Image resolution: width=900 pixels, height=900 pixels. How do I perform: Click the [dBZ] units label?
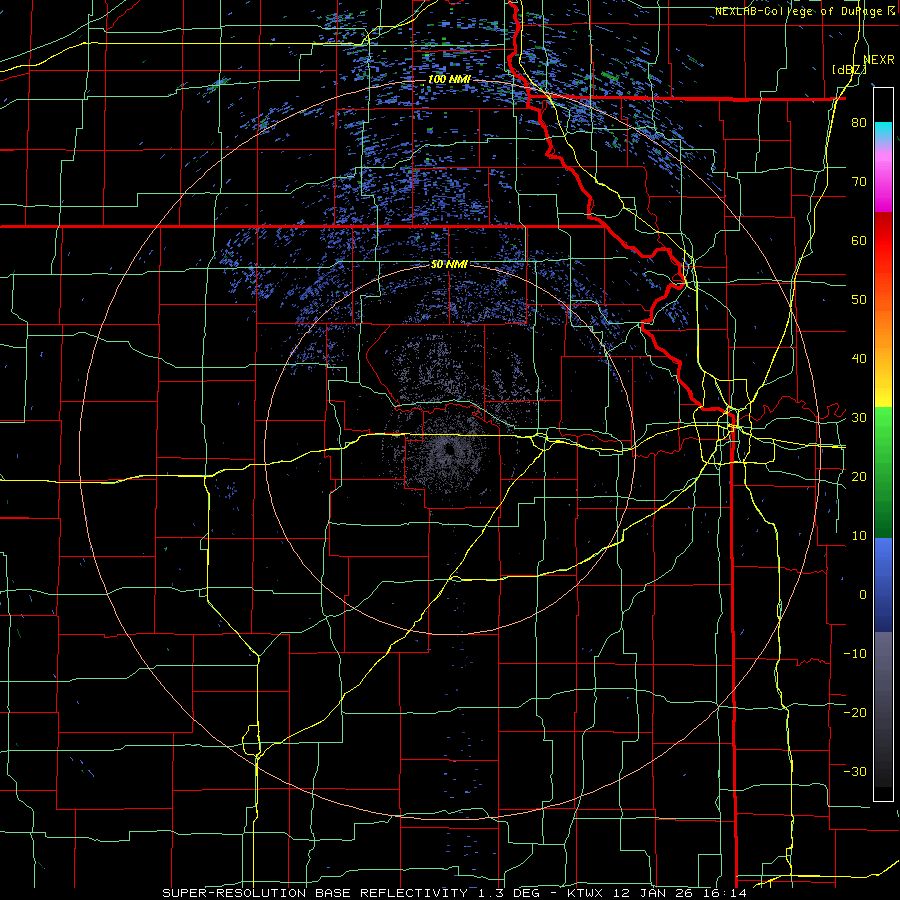pos(849,70)
